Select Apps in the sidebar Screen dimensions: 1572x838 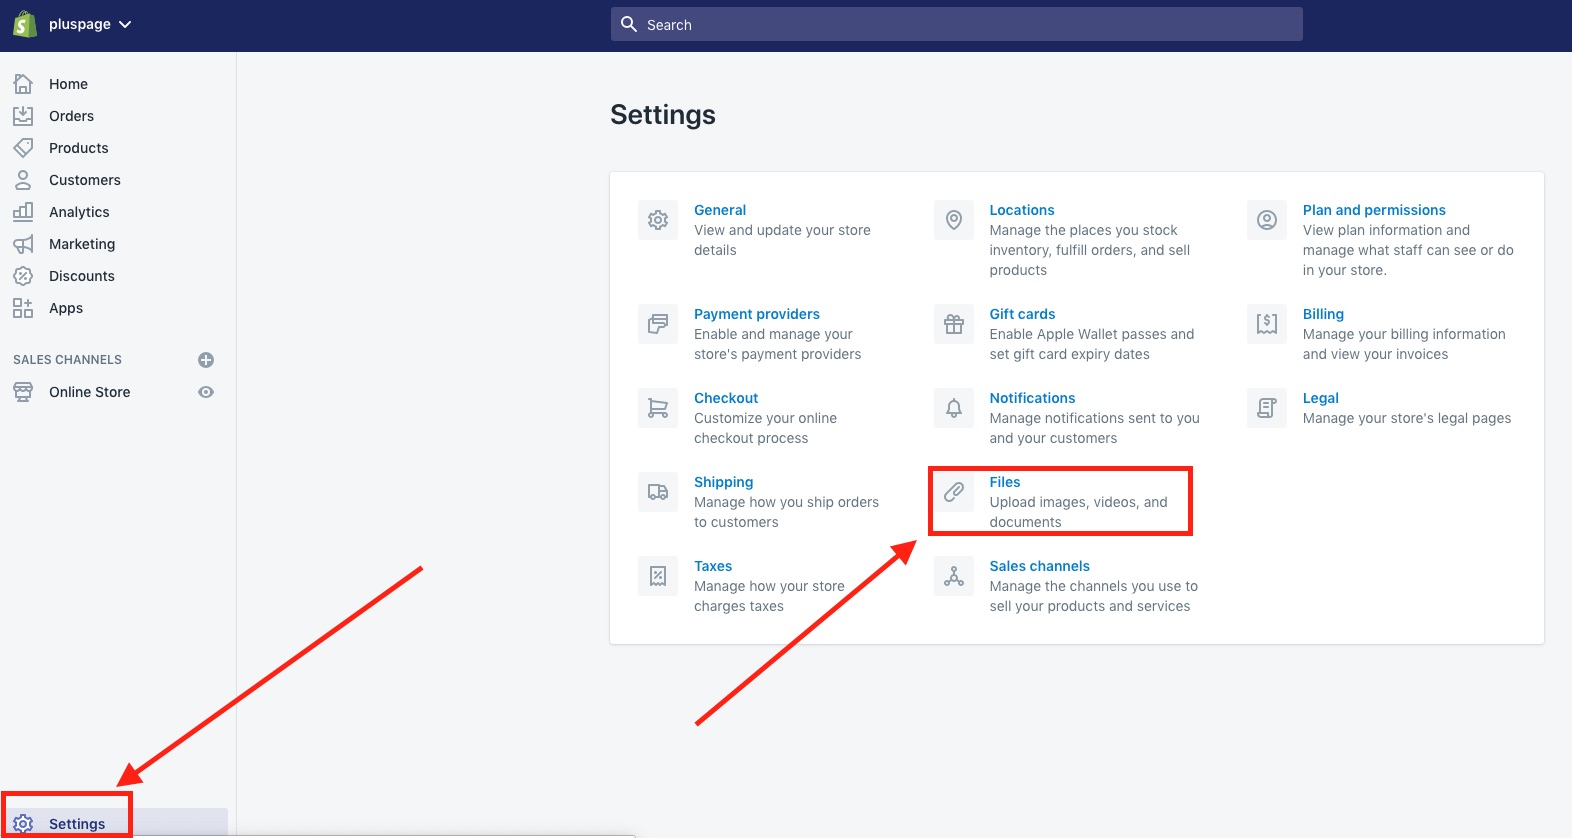(x=66, y=308)
